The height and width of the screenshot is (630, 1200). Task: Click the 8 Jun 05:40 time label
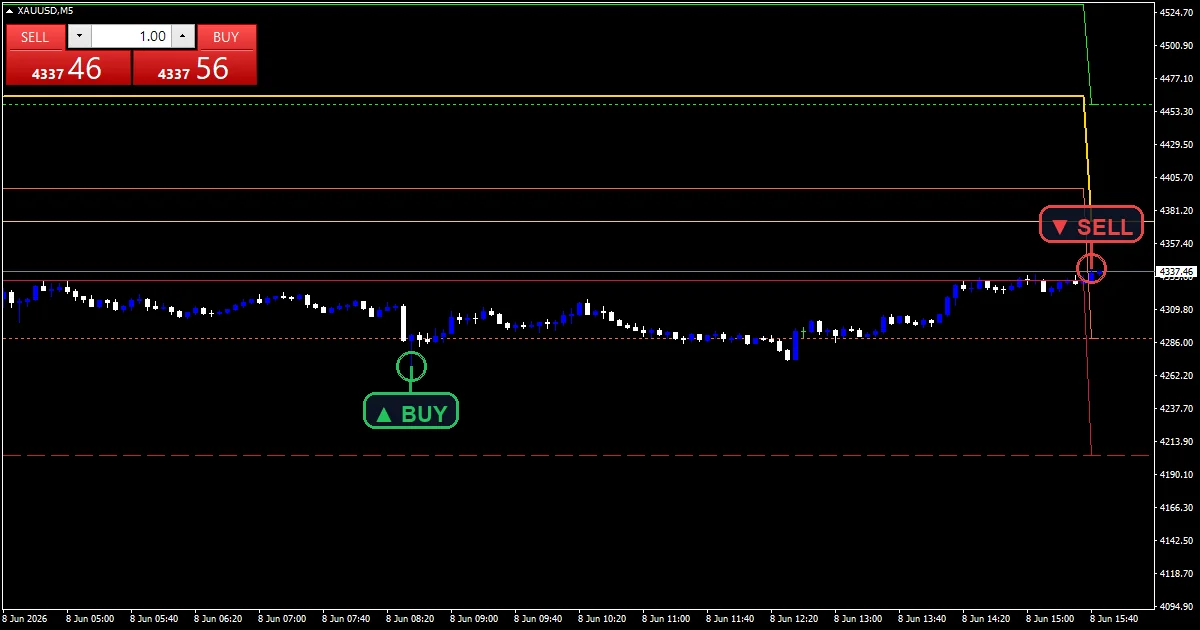click(156, 618)
